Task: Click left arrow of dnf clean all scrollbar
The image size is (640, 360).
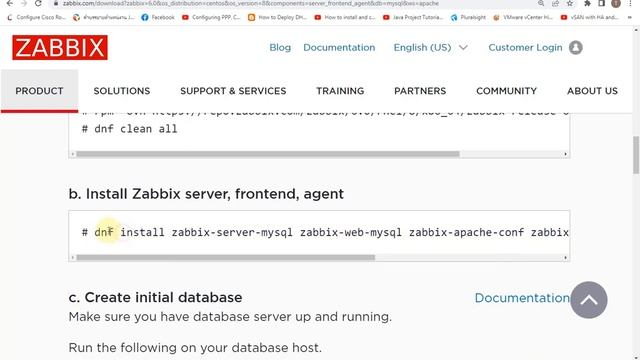Action: pyautogui.click(x=73, y=154)
